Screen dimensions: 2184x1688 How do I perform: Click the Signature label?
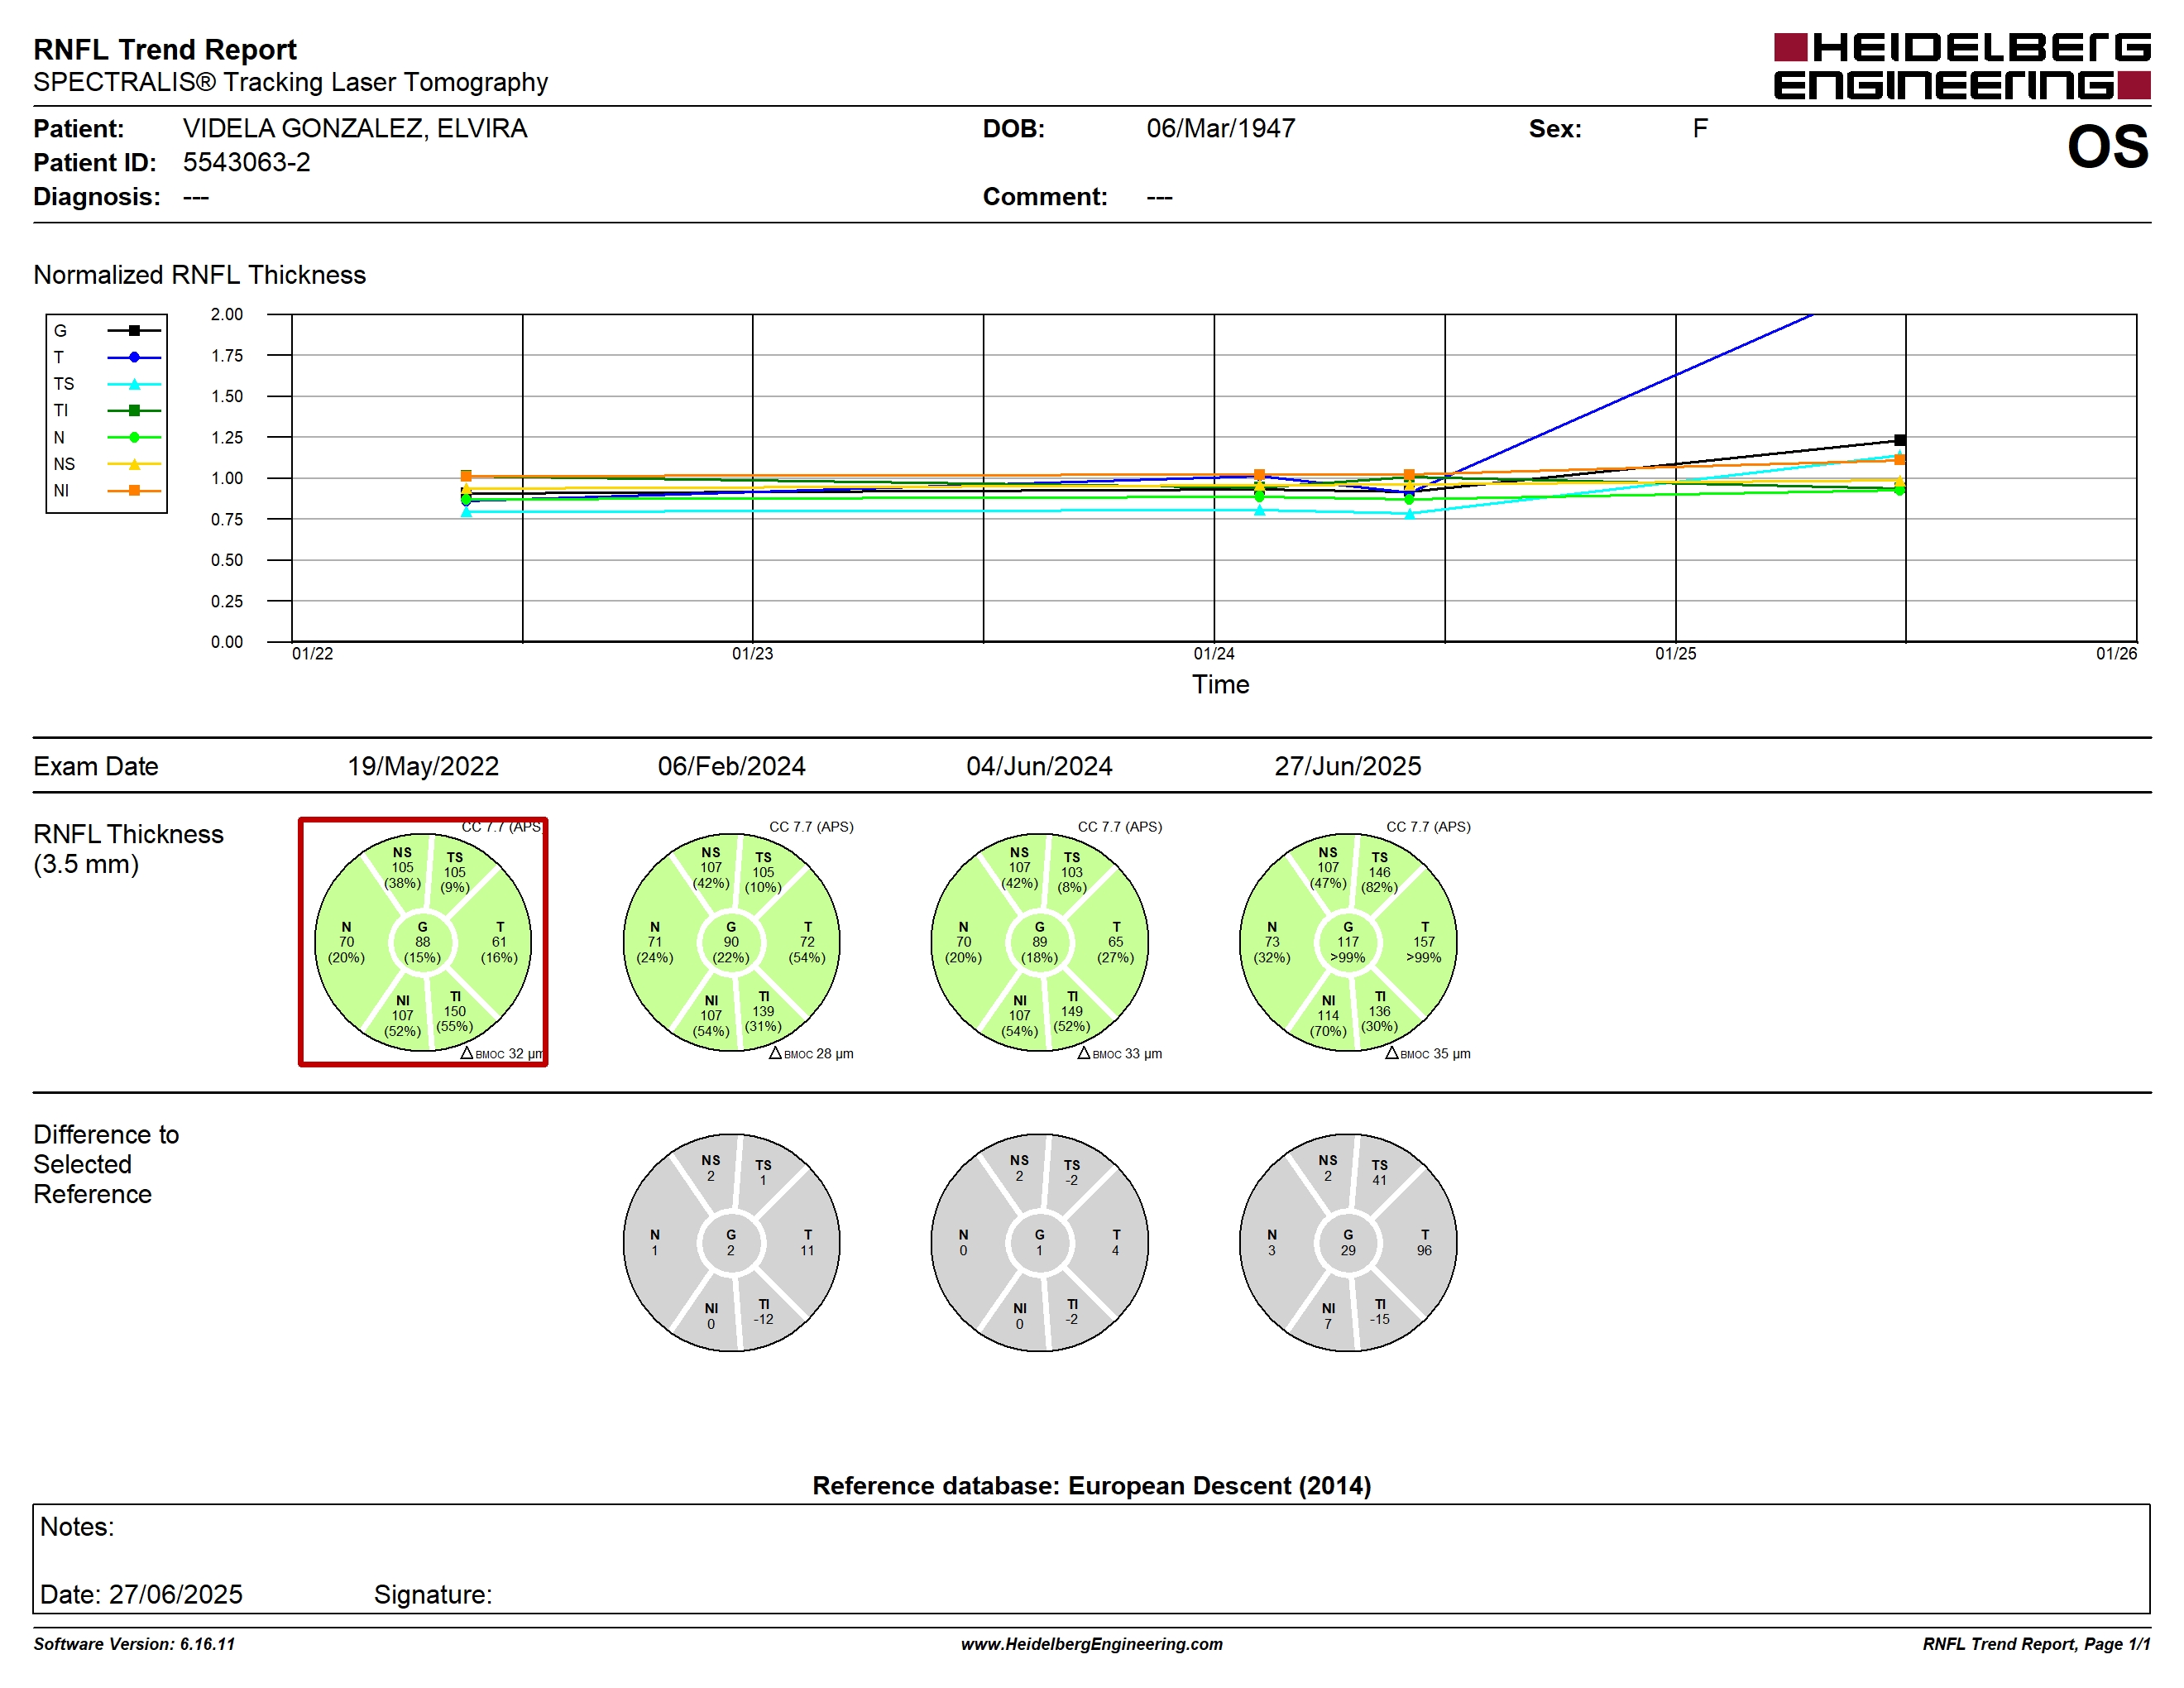432,1594
